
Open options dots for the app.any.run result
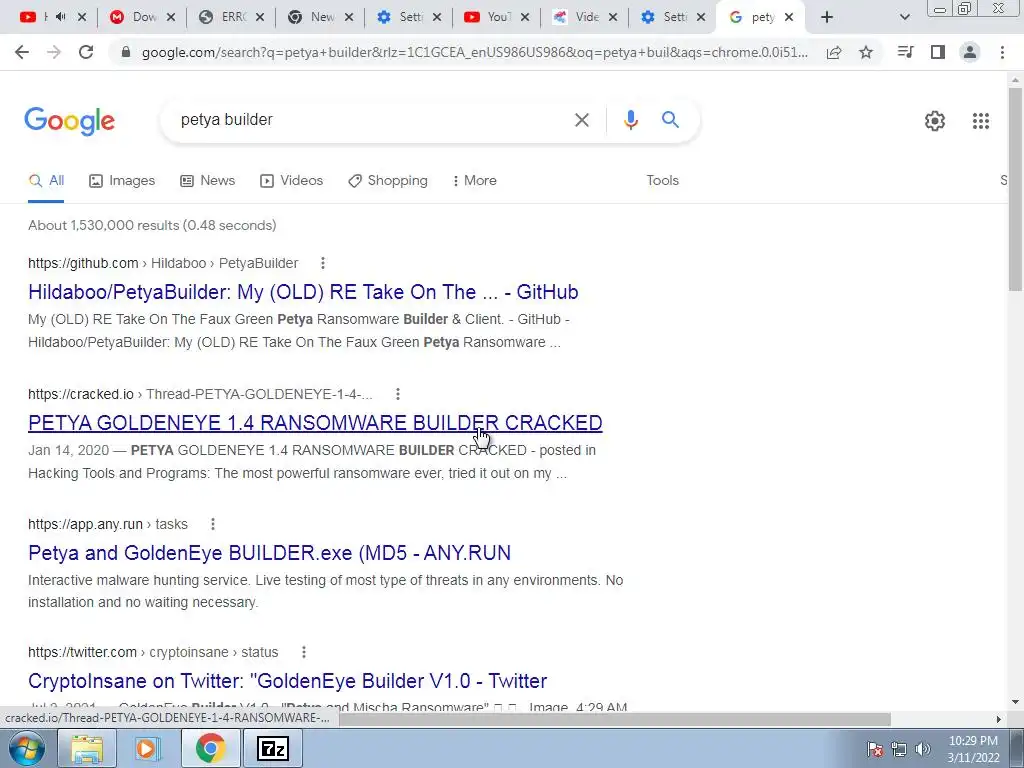coord(213,524)
